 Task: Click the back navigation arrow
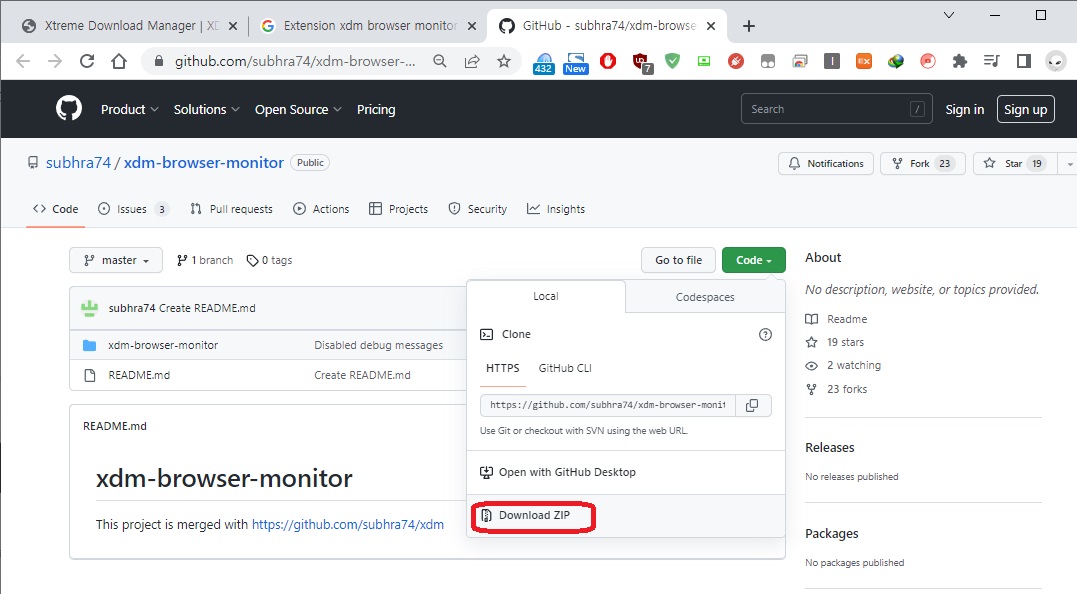pos(23,61)
